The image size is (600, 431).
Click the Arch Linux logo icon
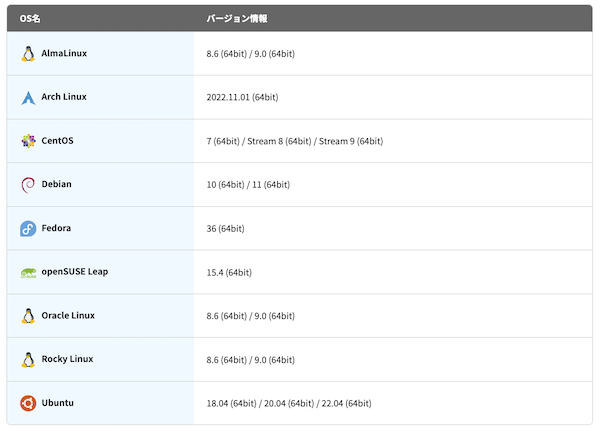tap(28, 98)
